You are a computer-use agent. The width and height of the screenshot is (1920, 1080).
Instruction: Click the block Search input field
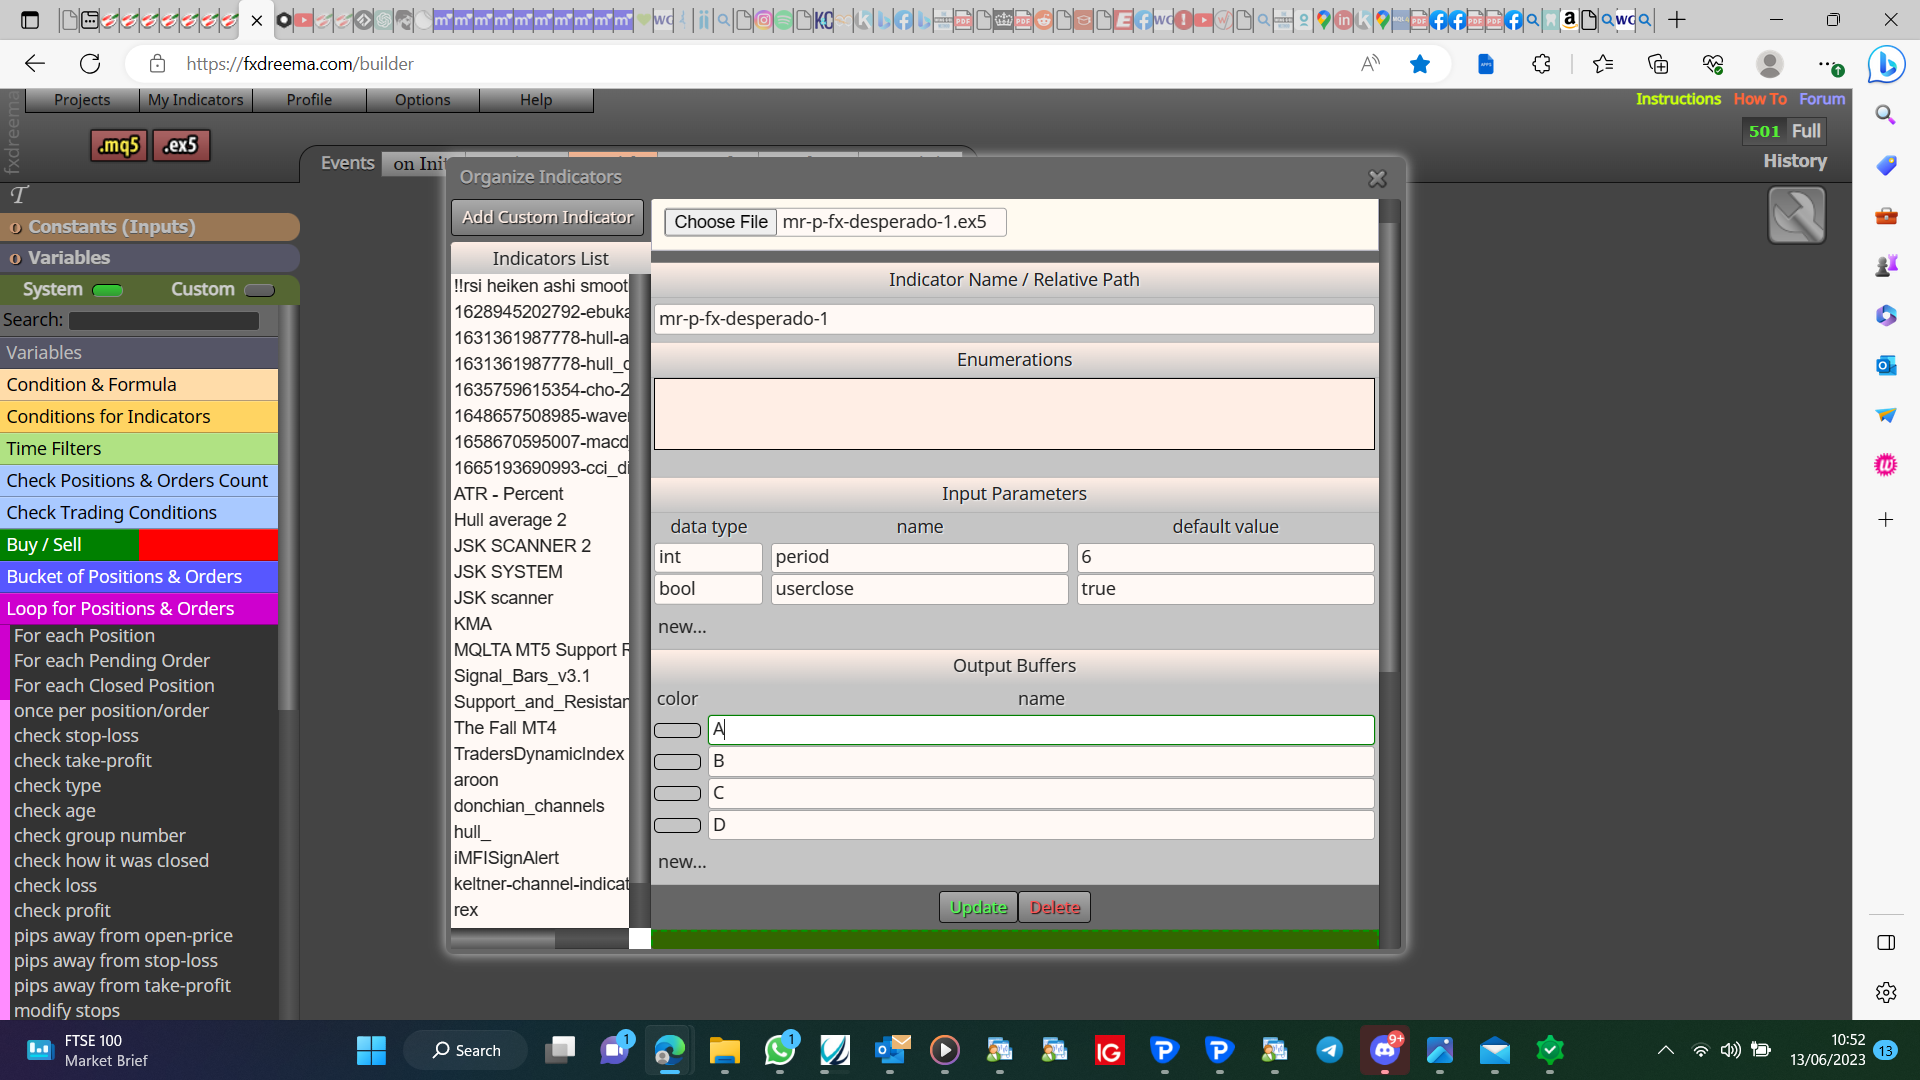[x=164, y=321]
